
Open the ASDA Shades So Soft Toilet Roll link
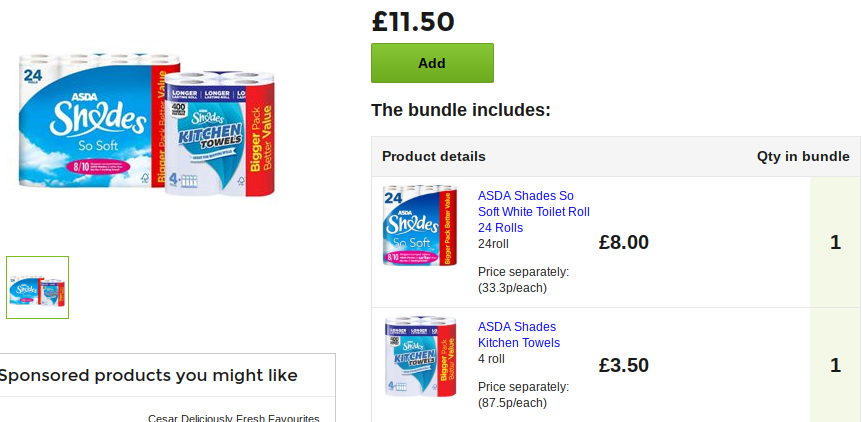(x=533, y=212)
